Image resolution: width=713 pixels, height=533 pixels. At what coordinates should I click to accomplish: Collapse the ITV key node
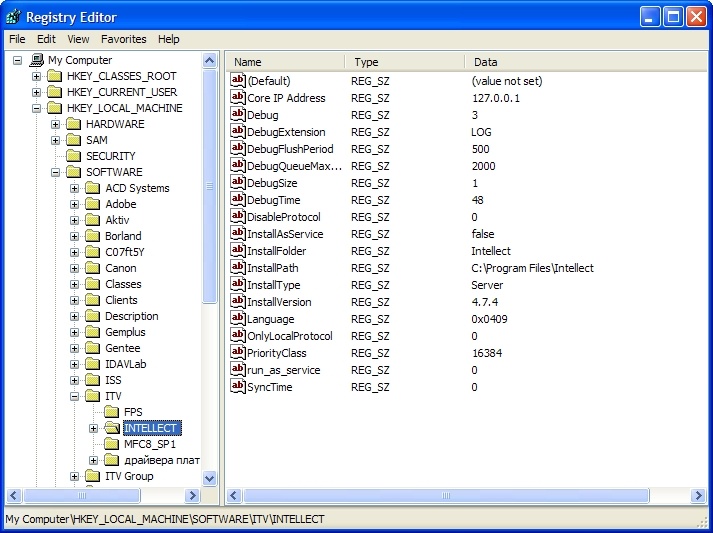pyautogui.click(x=75, y=396)
